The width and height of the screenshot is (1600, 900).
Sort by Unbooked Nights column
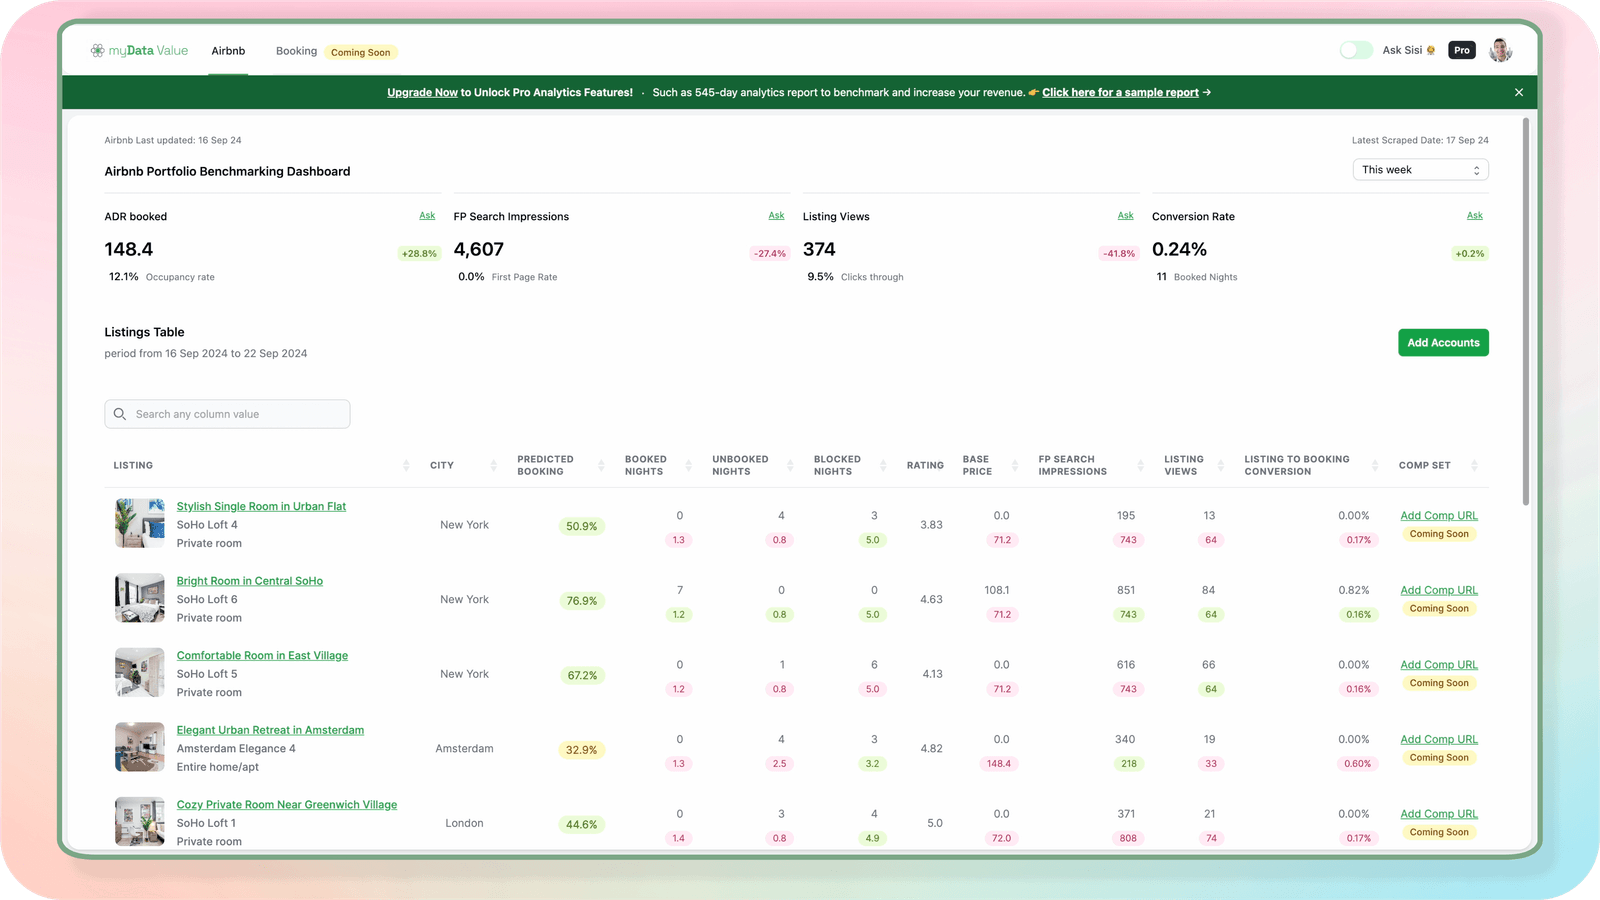(790, 466)
